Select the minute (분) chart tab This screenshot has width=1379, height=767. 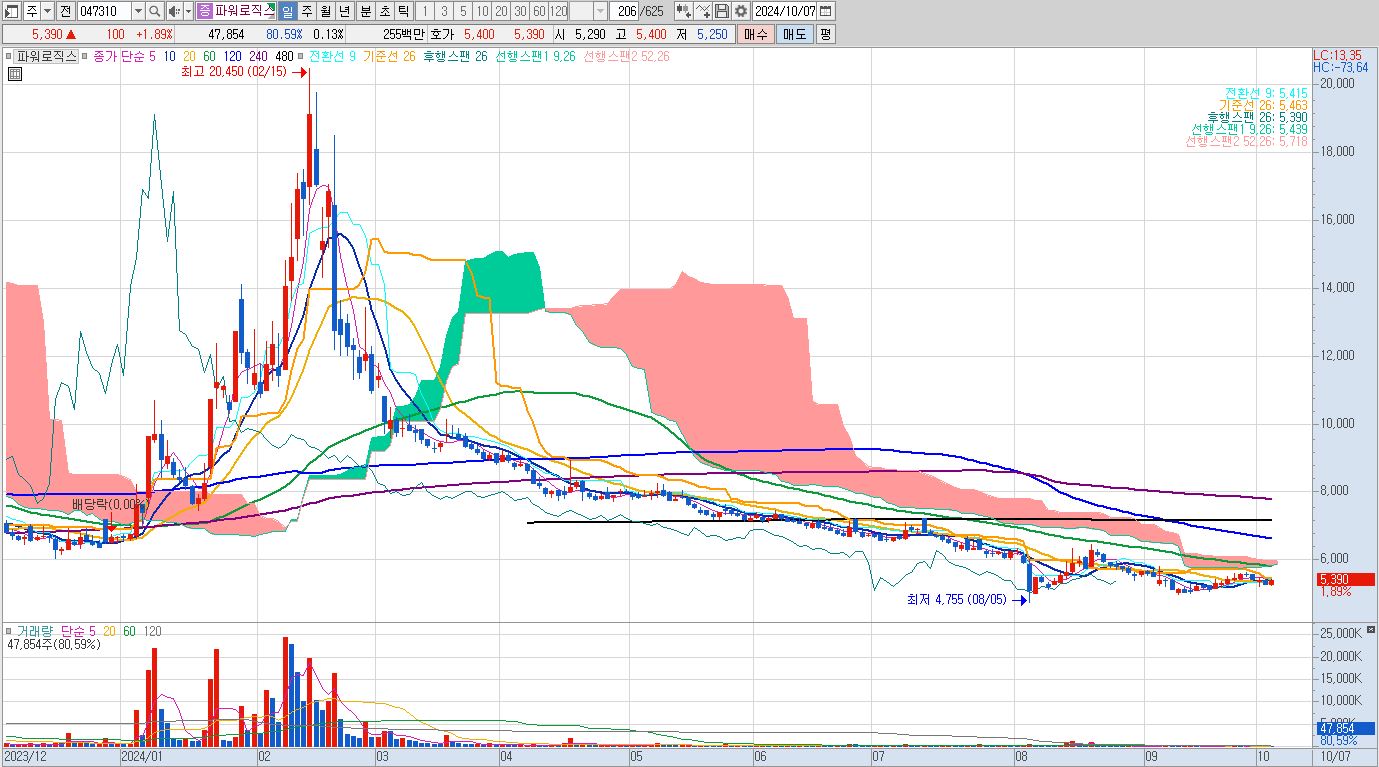pyautogui.click(x=364, y=11)
